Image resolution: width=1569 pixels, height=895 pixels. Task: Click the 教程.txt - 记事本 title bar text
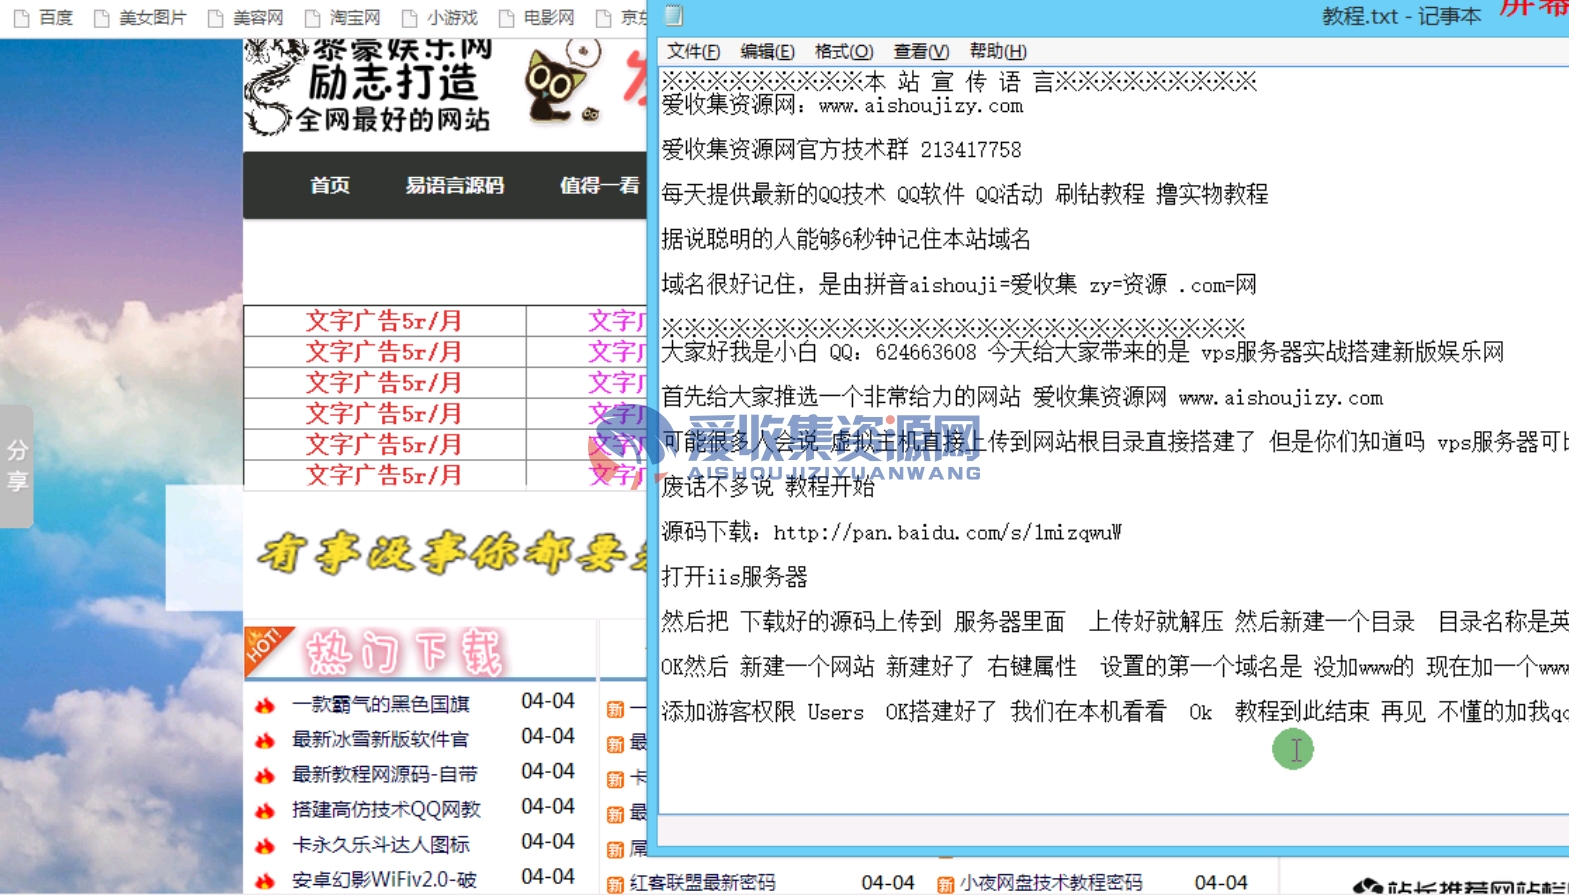click(x=1402, y=16)
